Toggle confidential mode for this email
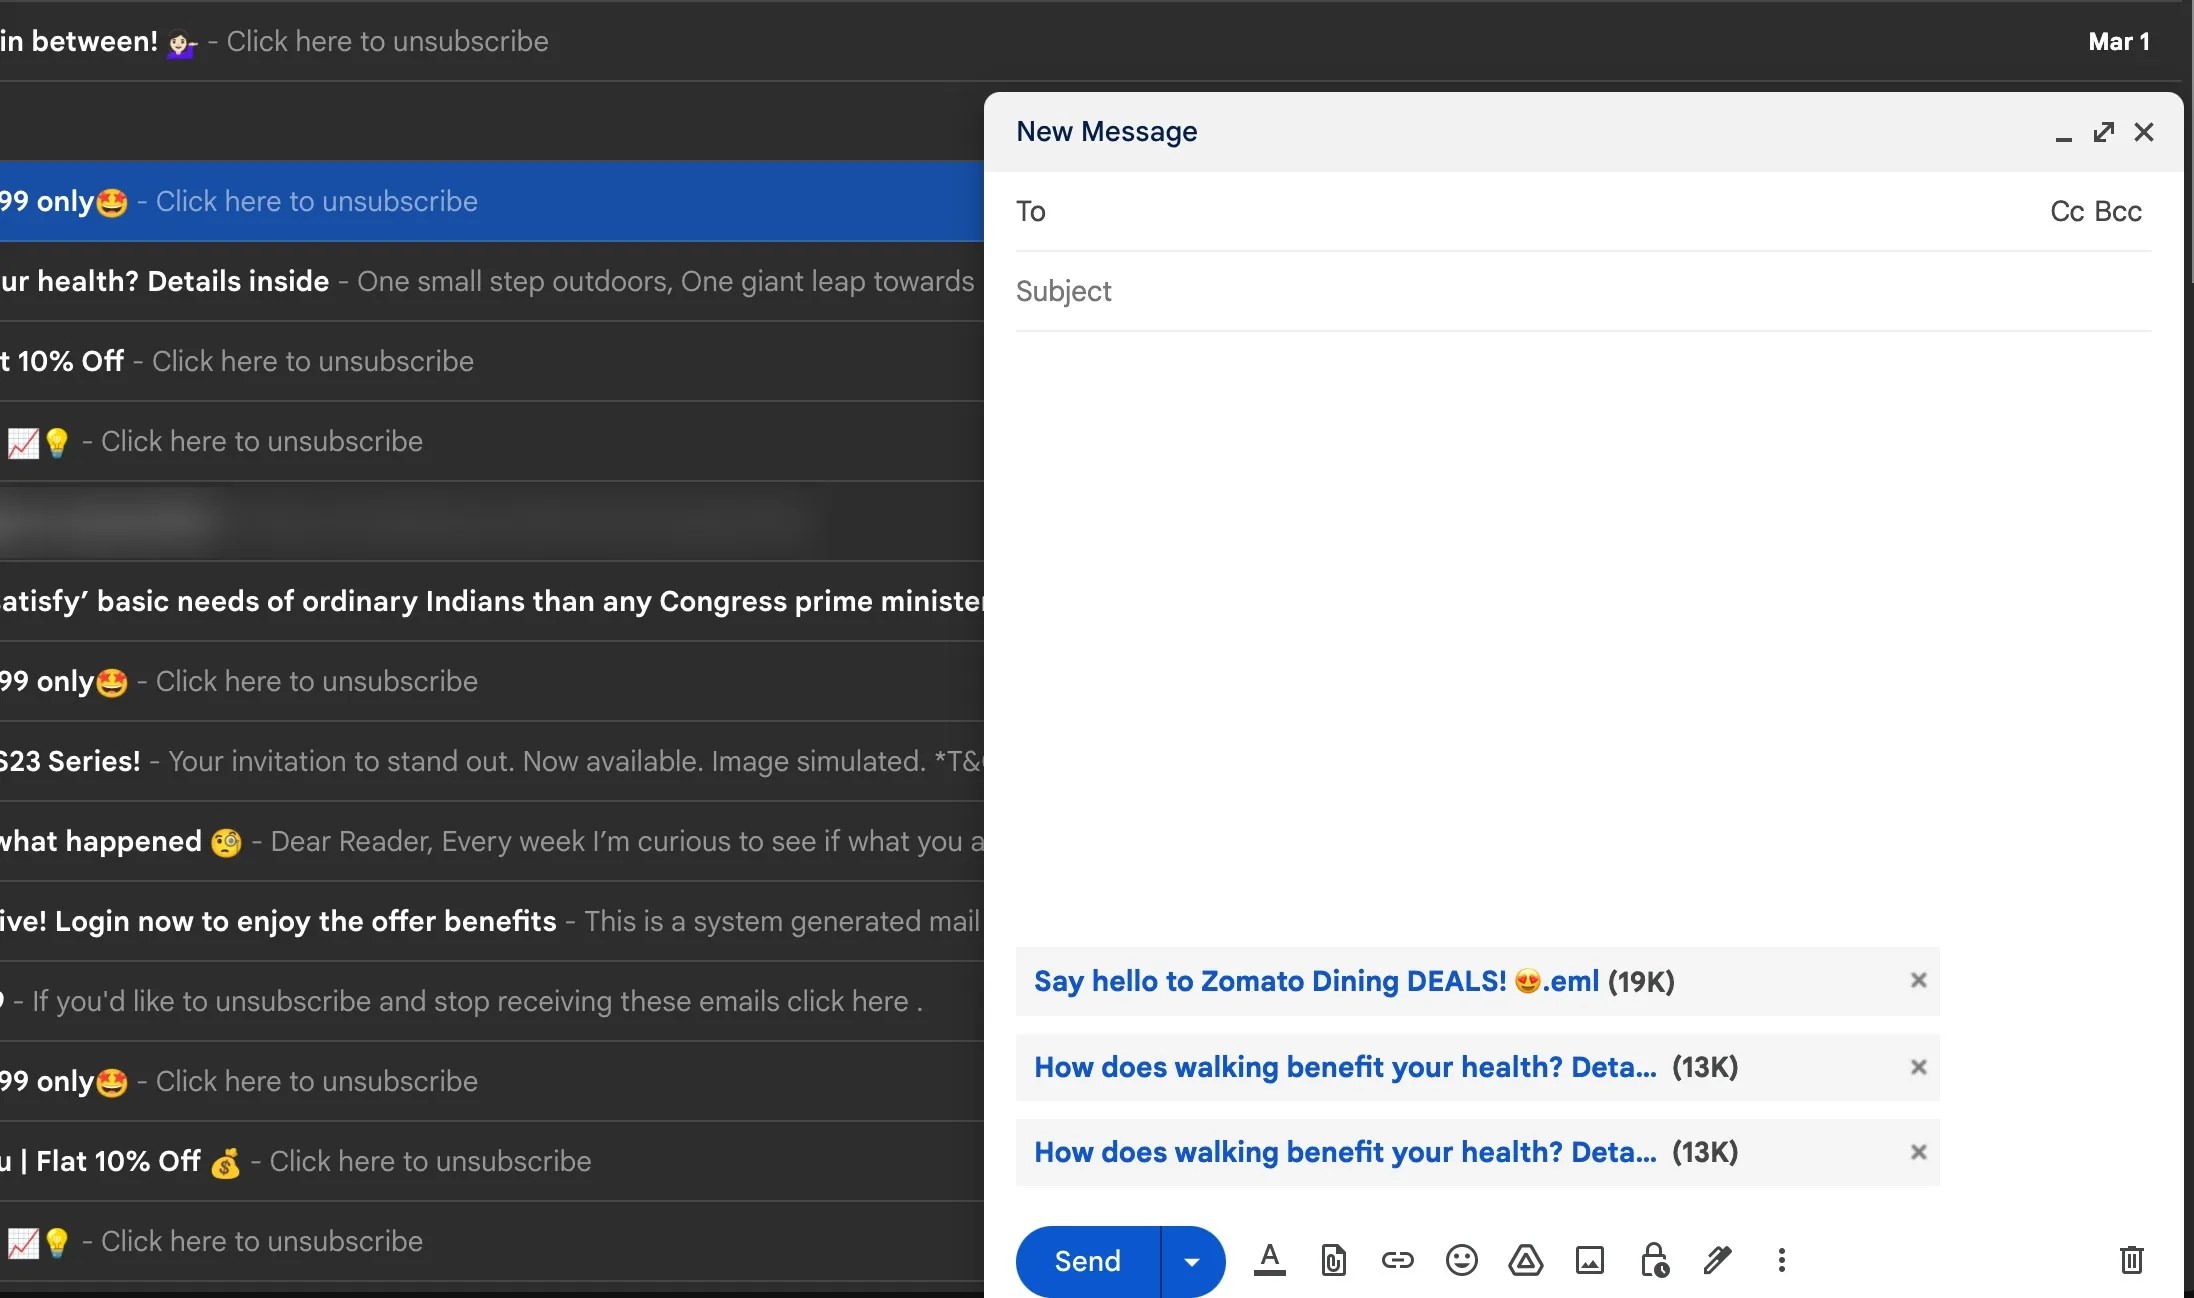The height and width of the screenshot is (1298, 2194). point(1654,1261)
